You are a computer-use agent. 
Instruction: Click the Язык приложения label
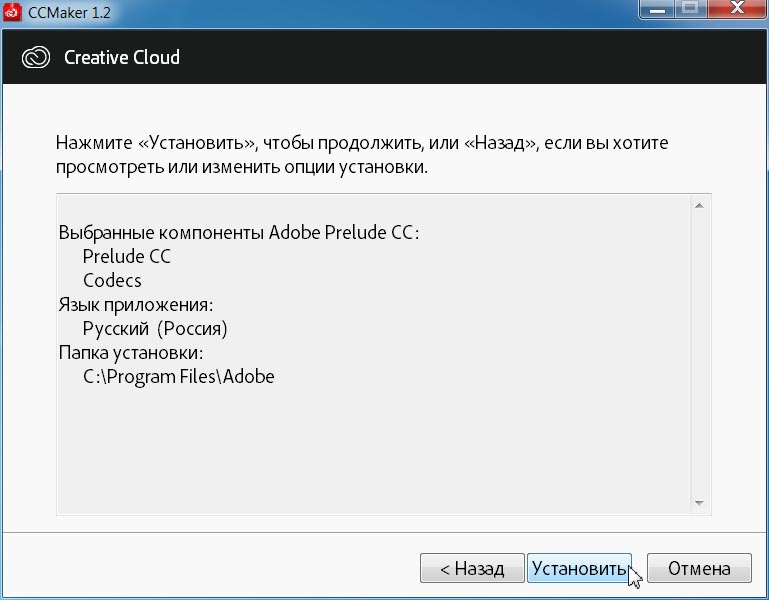click(136, 305)
